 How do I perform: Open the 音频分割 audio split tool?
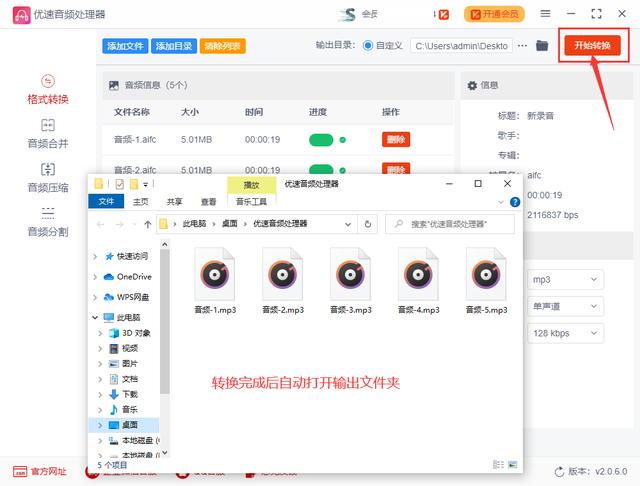click(x=48, y=222)
